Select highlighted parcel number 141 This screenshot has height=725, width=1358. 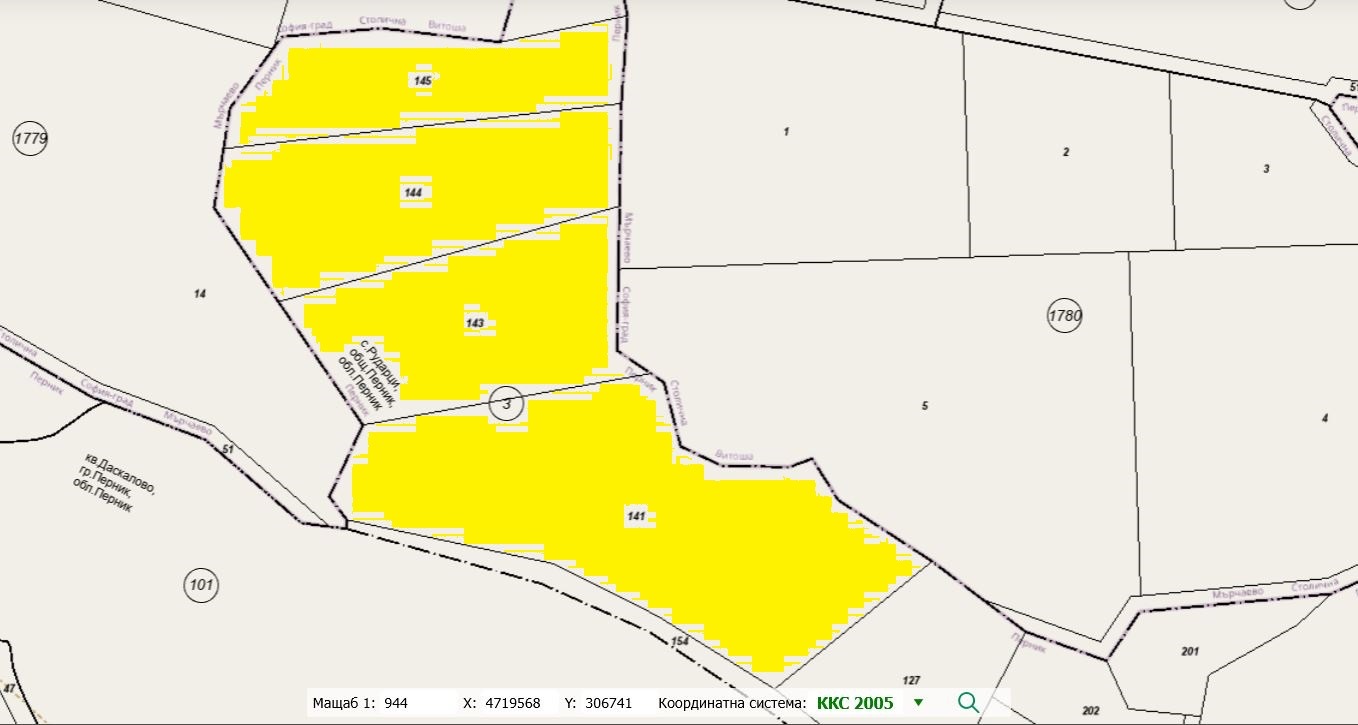634,517
